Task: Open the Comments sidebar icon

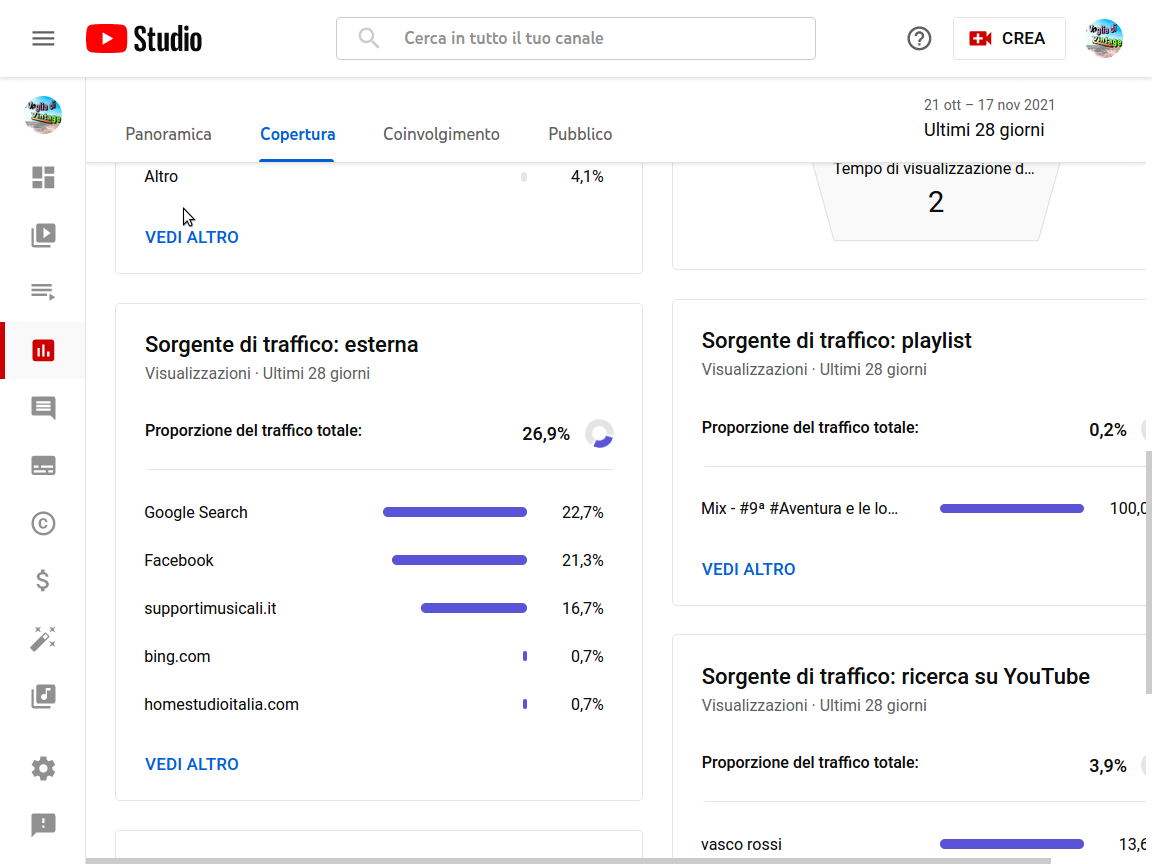Action: click(x=43, y=408)
